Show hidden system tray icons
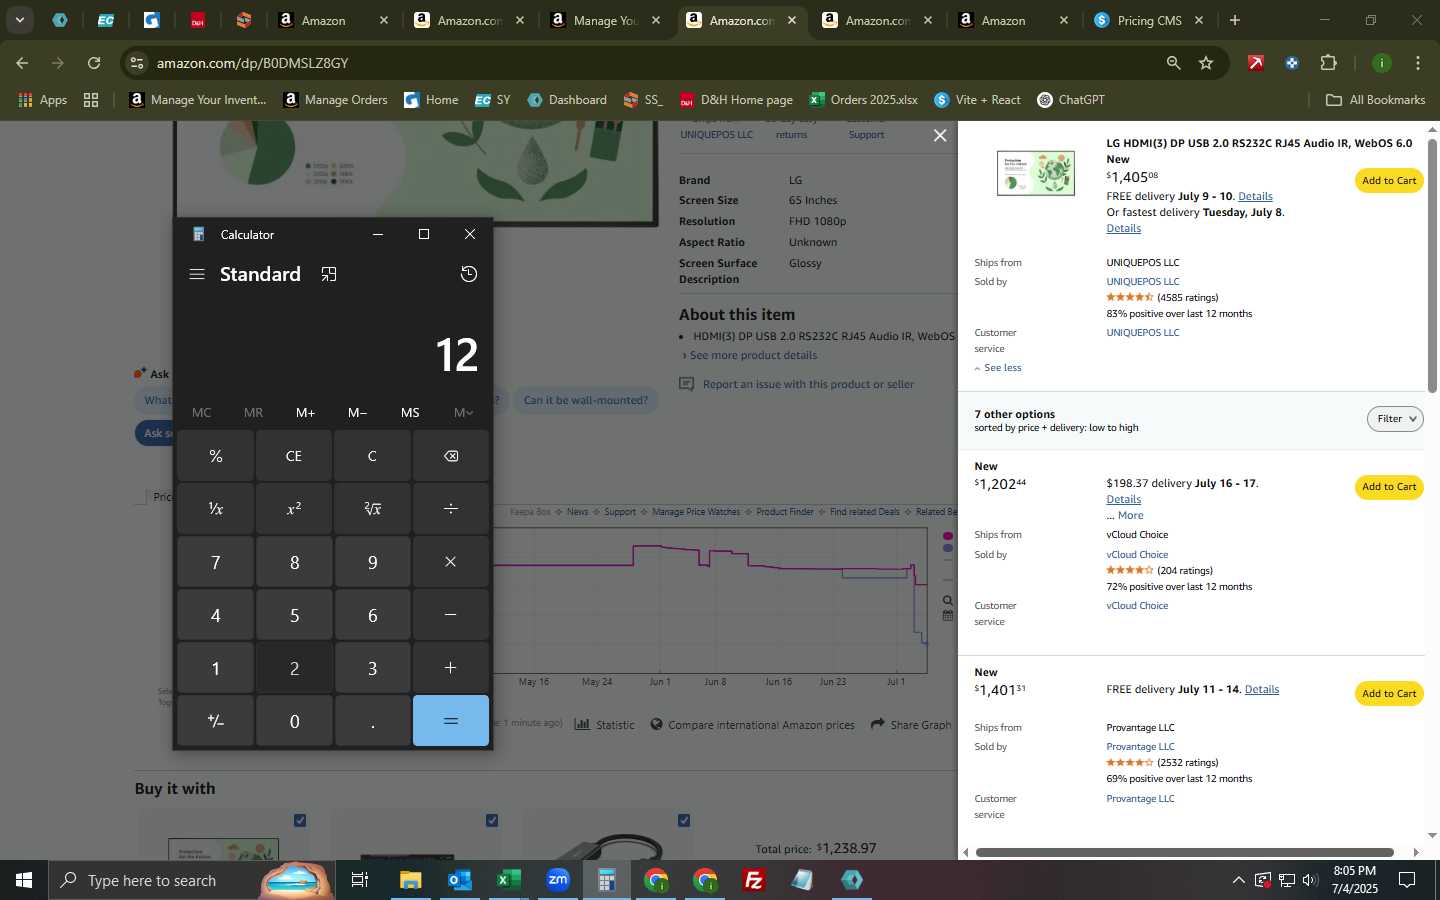 pos(1238,880)
